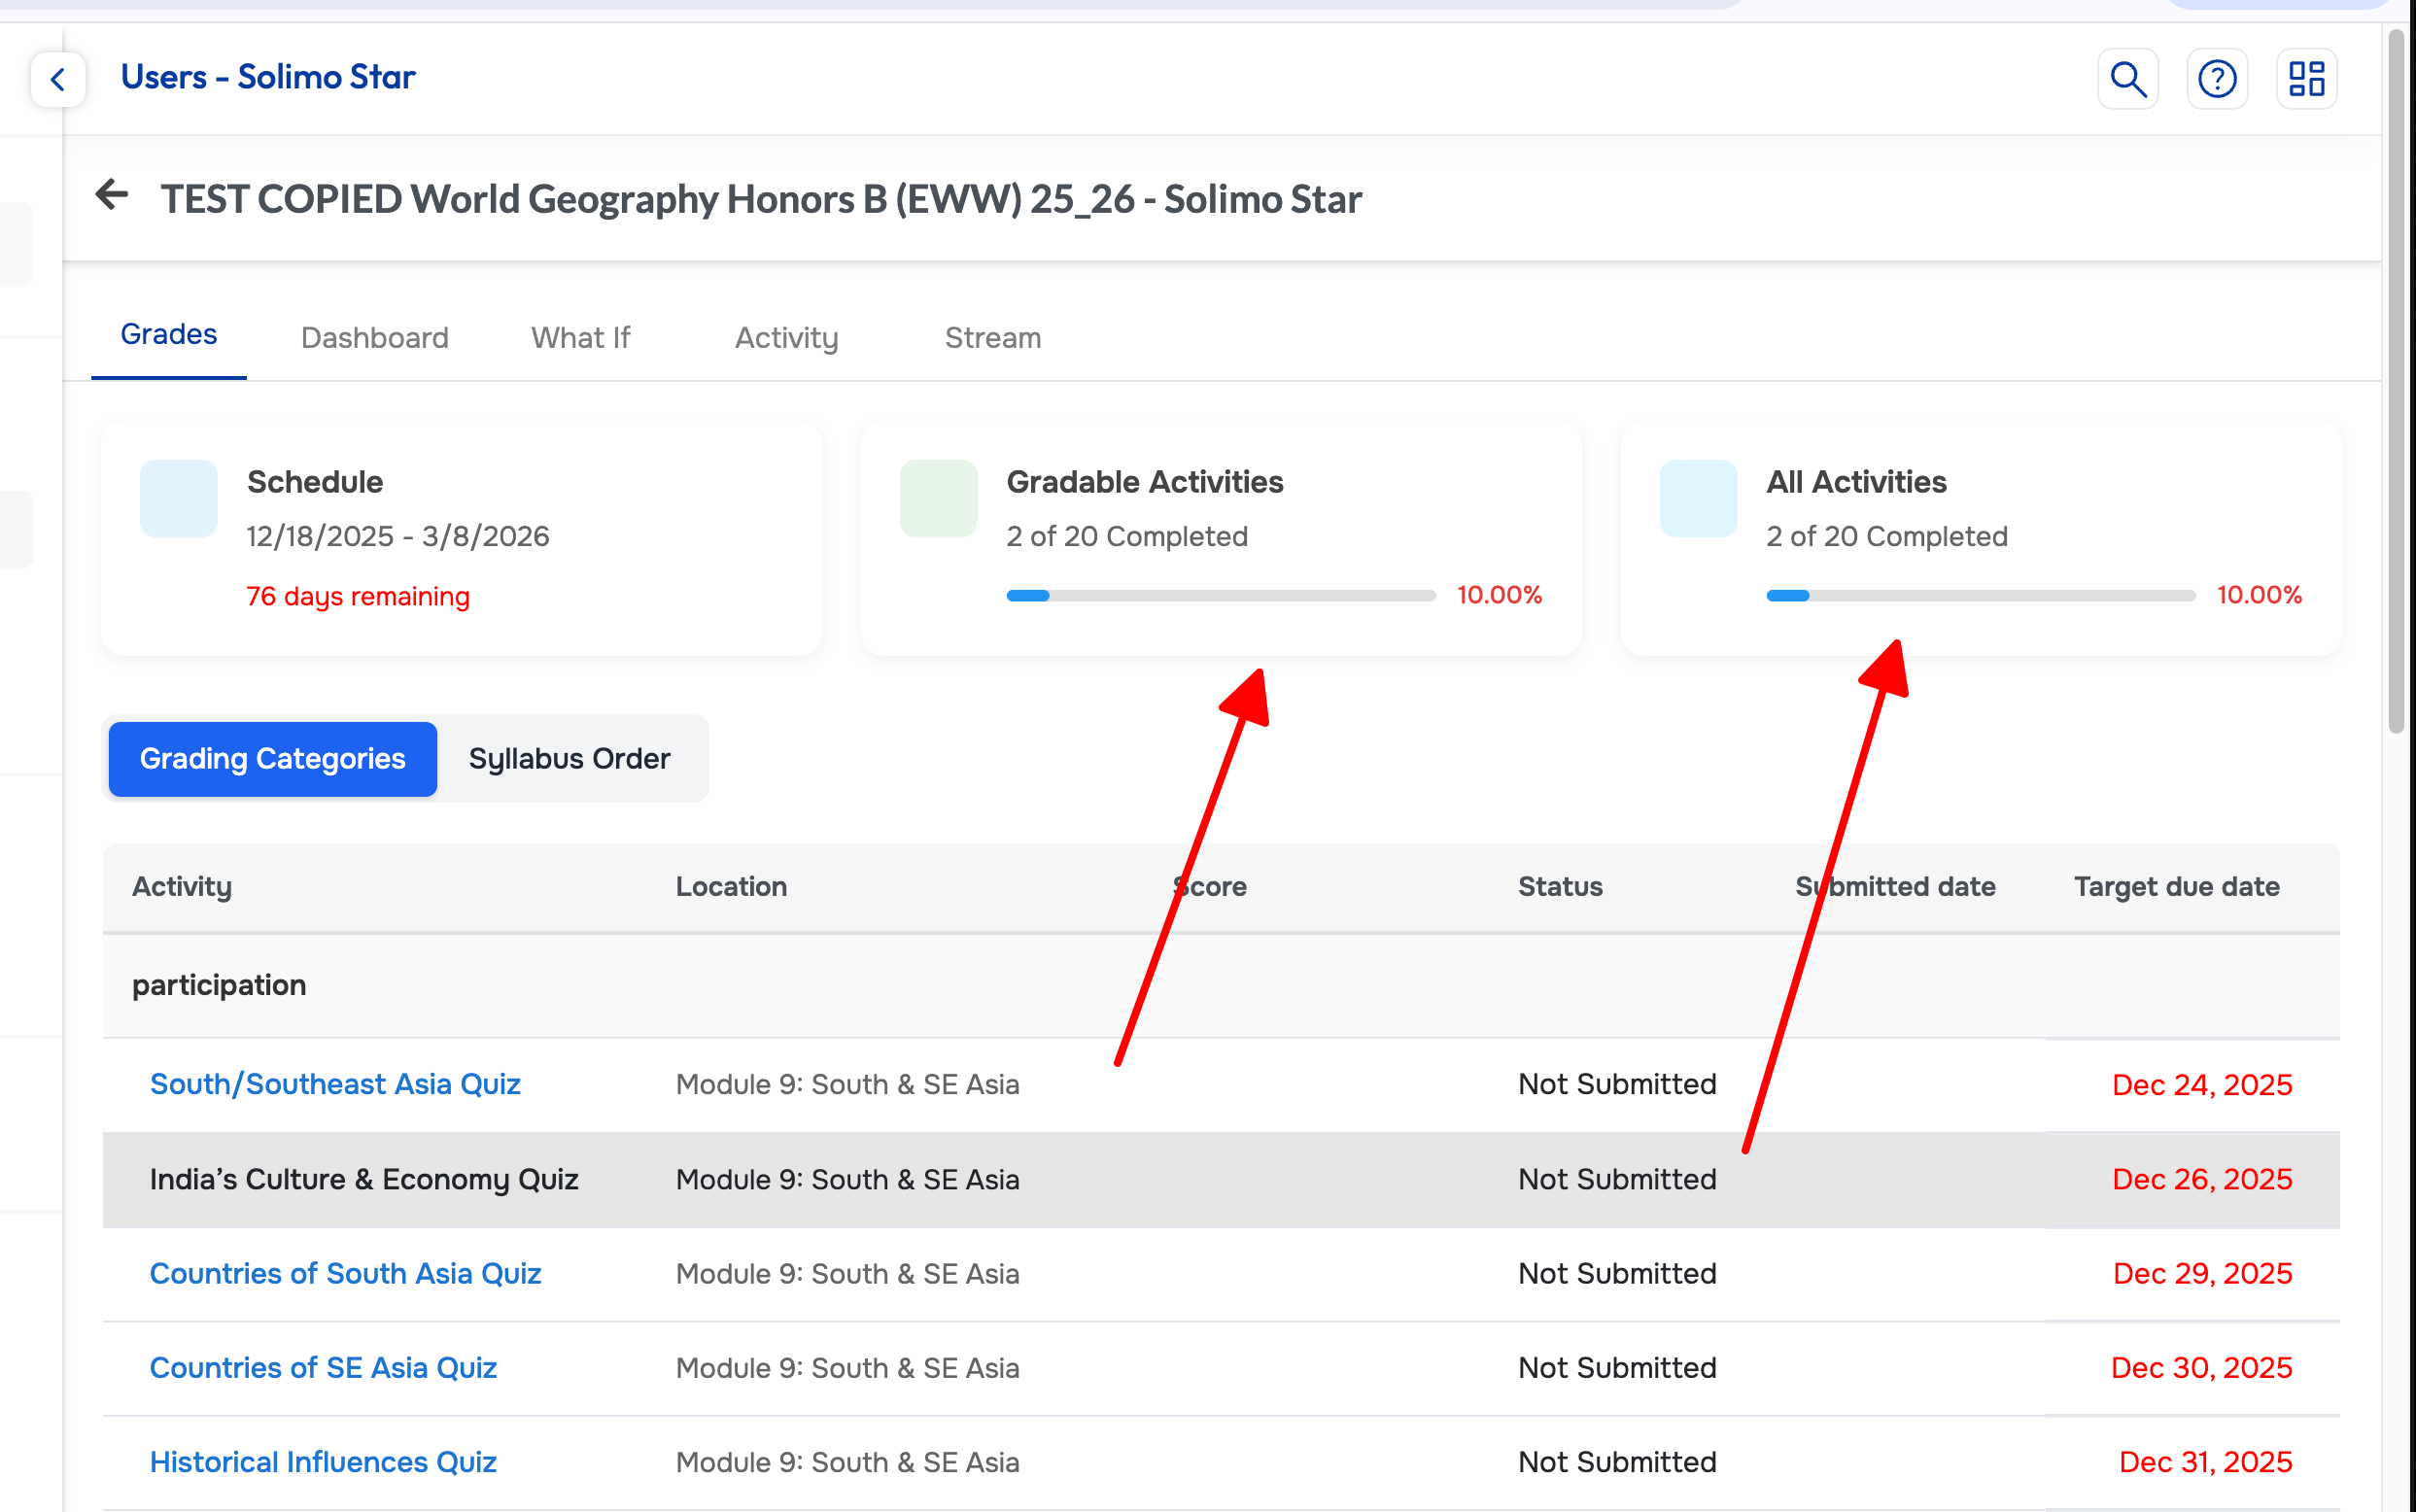
Task: Open the help question mark icon
Action: [2217, 78]
